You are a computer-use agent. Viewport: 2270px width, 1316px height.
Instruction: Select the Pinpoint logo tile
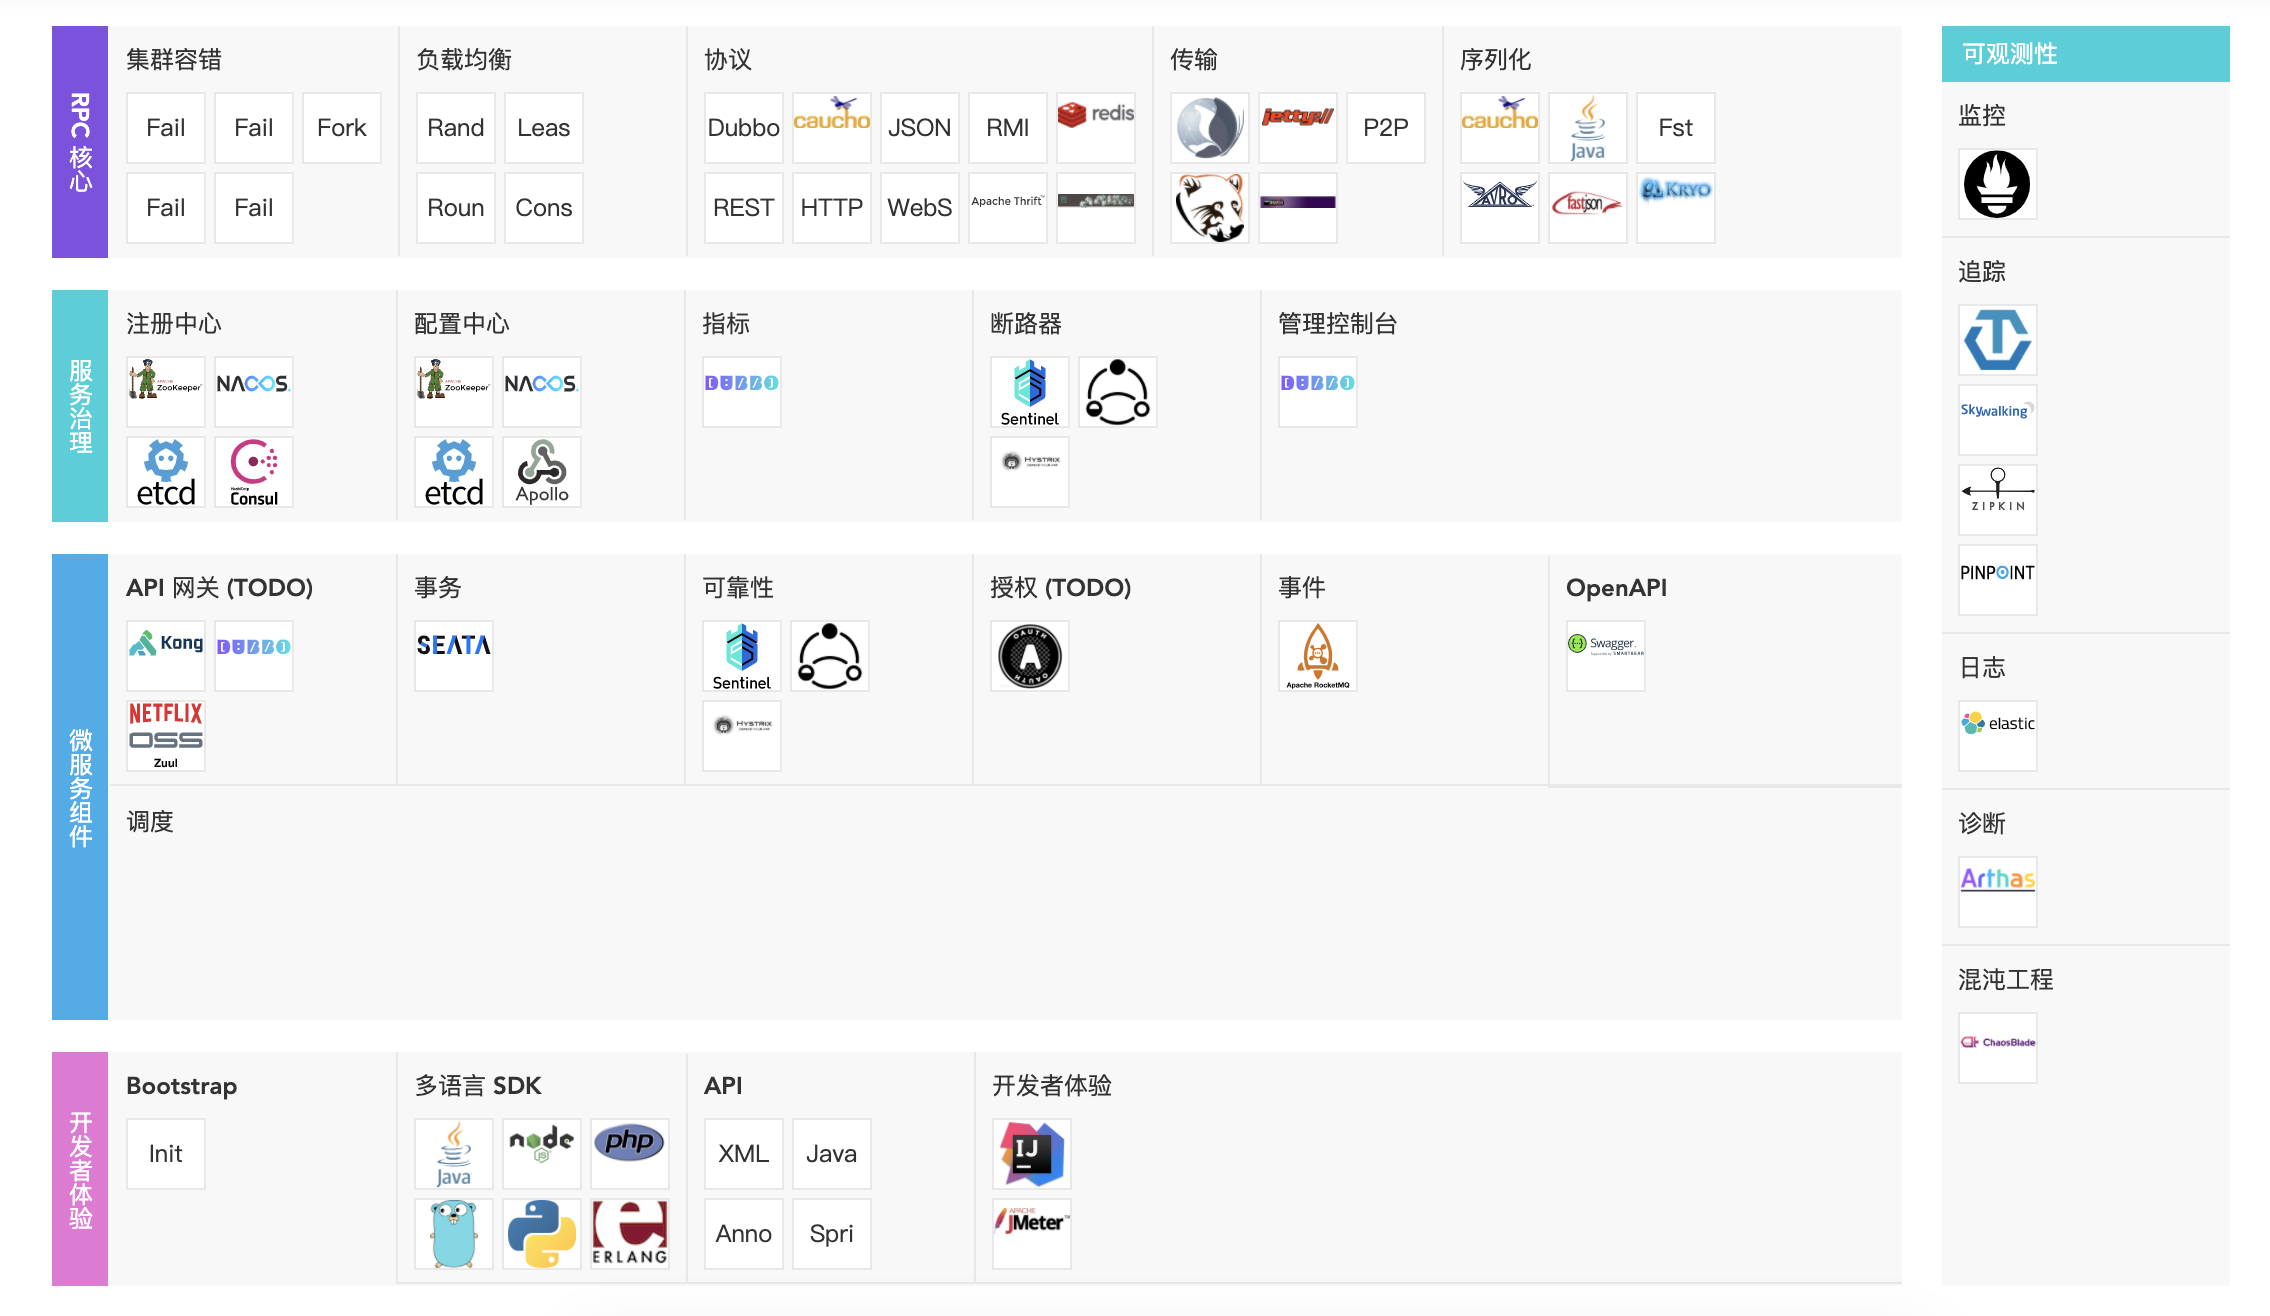click(1997, 580)
